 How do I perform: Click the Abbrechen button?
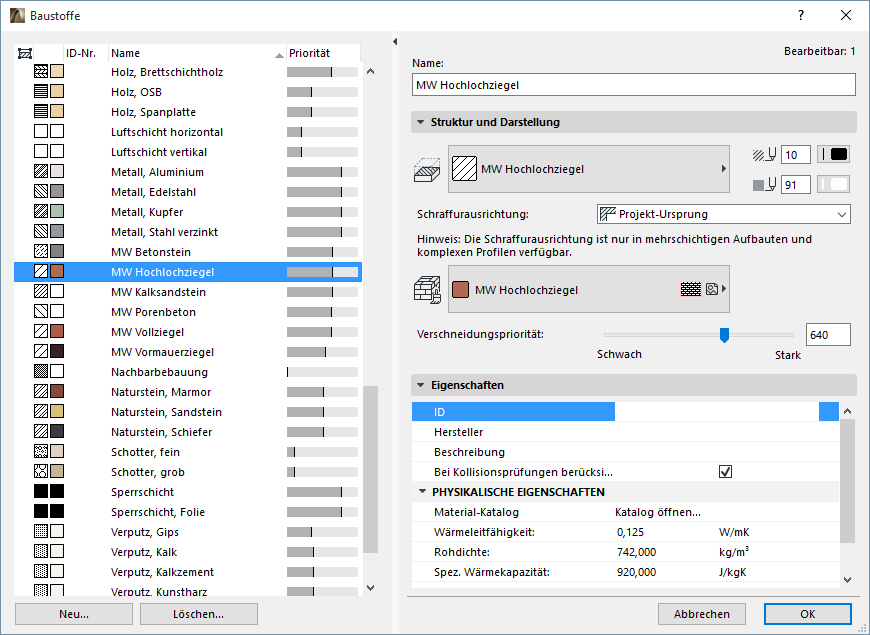coord(702,614)
